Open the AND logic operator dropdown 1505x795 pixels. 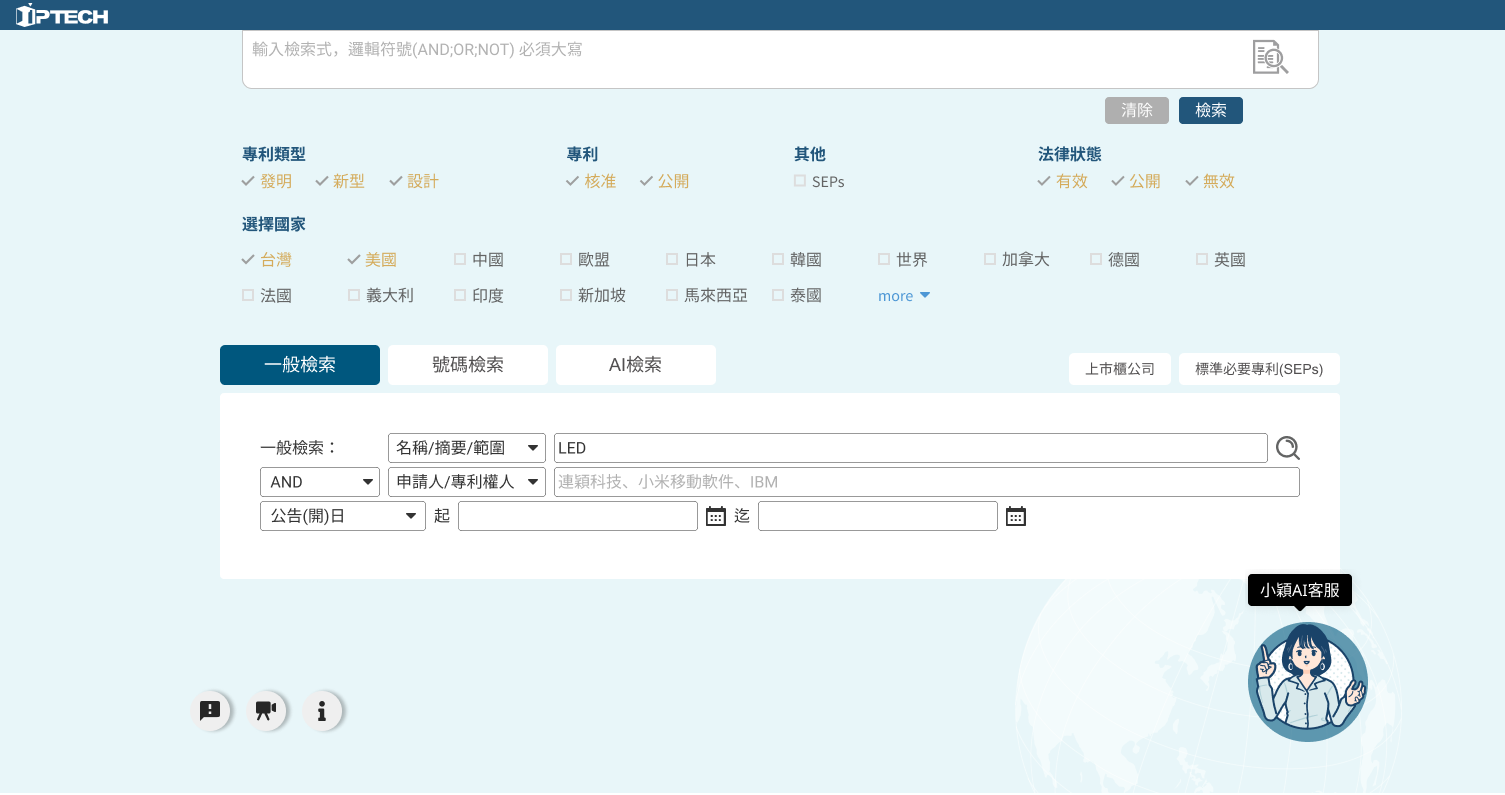point(319,482)
